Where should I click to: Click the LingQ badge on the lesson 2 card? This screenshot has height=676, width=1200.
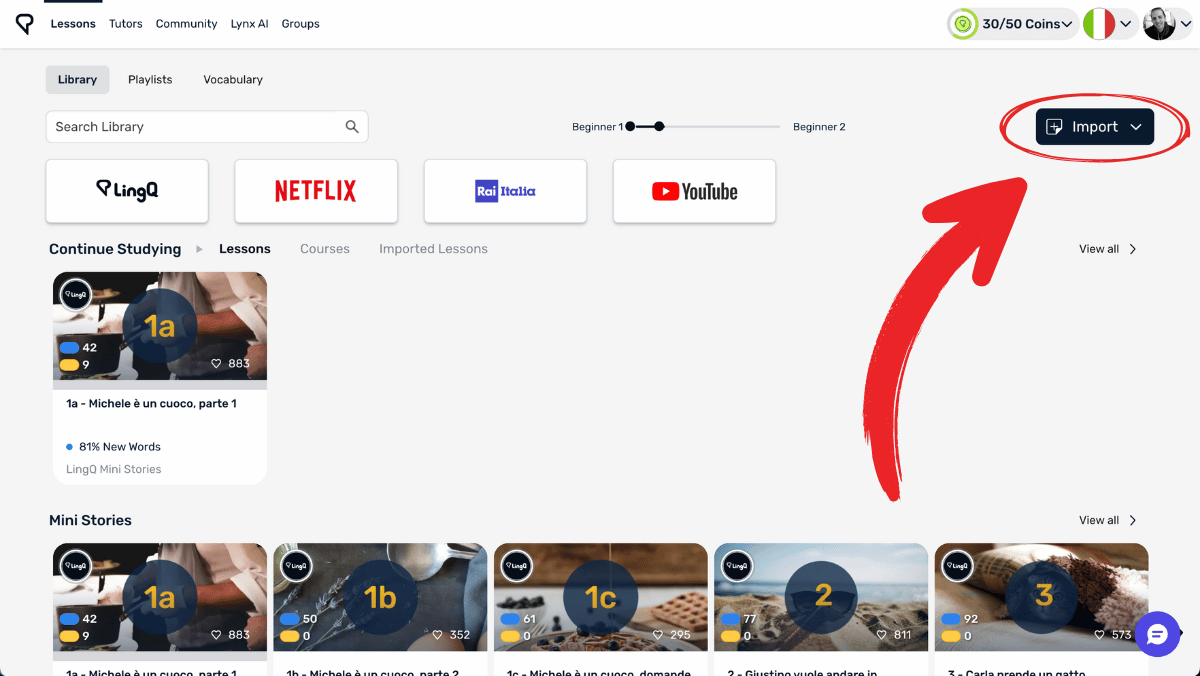[737, 566]
